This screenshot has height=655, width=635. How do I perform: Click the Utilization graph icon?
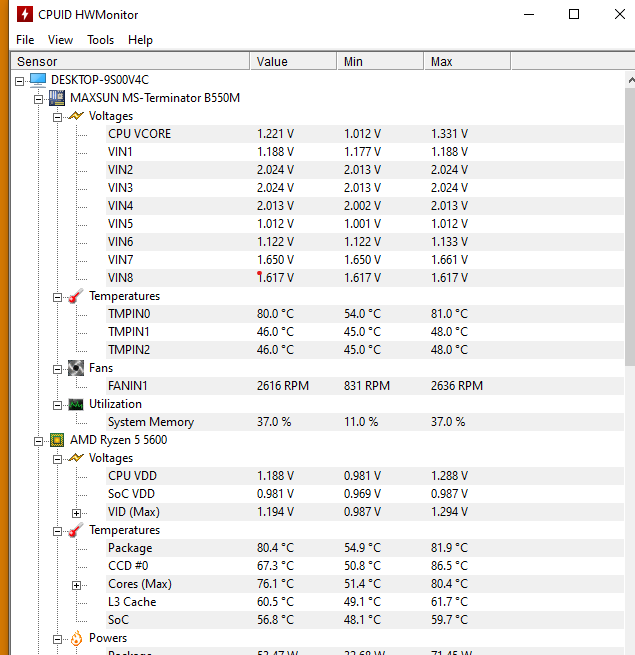tap(76, 404)
